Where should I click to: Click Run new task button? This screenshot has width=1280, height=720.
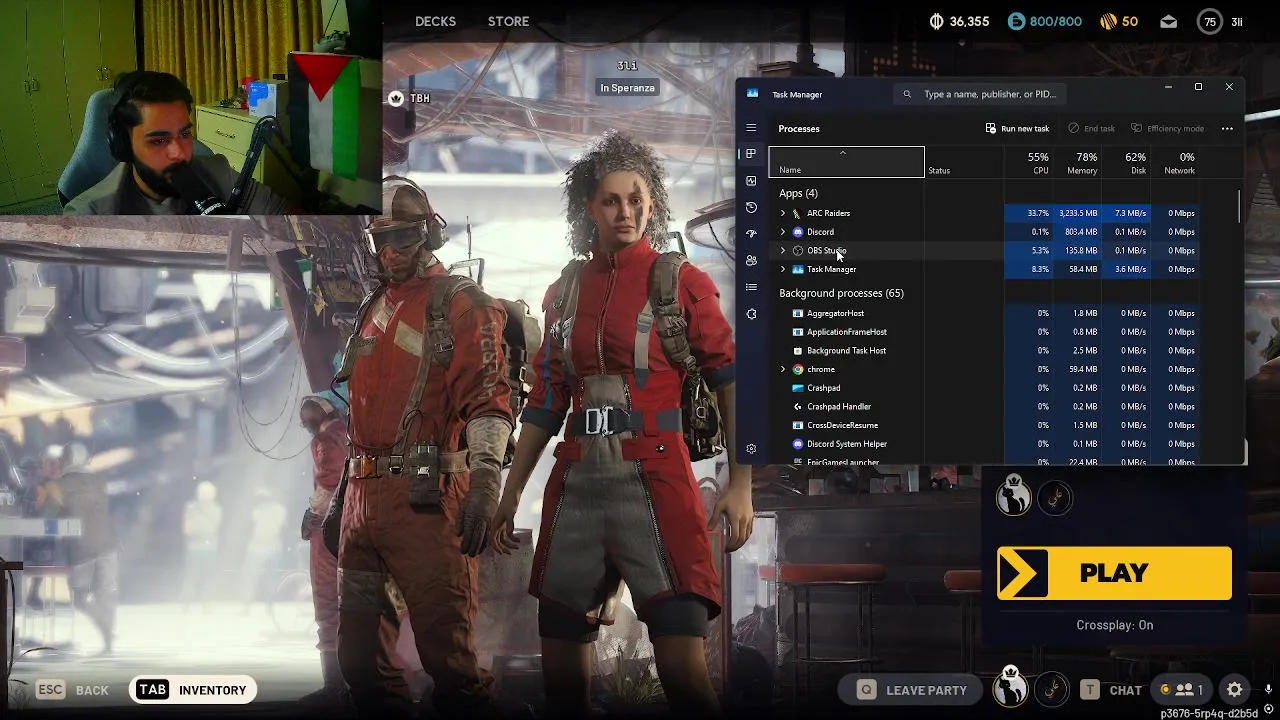(x=1017, y=128)
